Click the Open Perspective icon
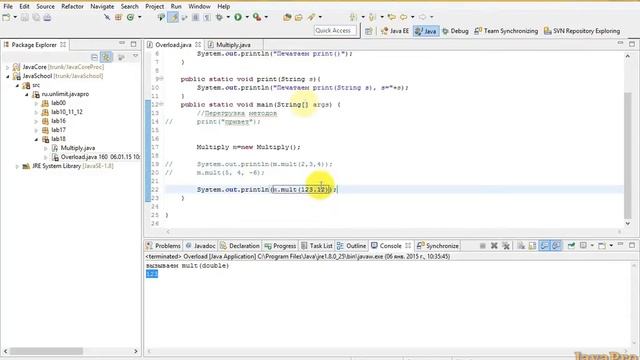Image resolution: width=640 pixels, height=360 pixels. [x=369, y=31]
